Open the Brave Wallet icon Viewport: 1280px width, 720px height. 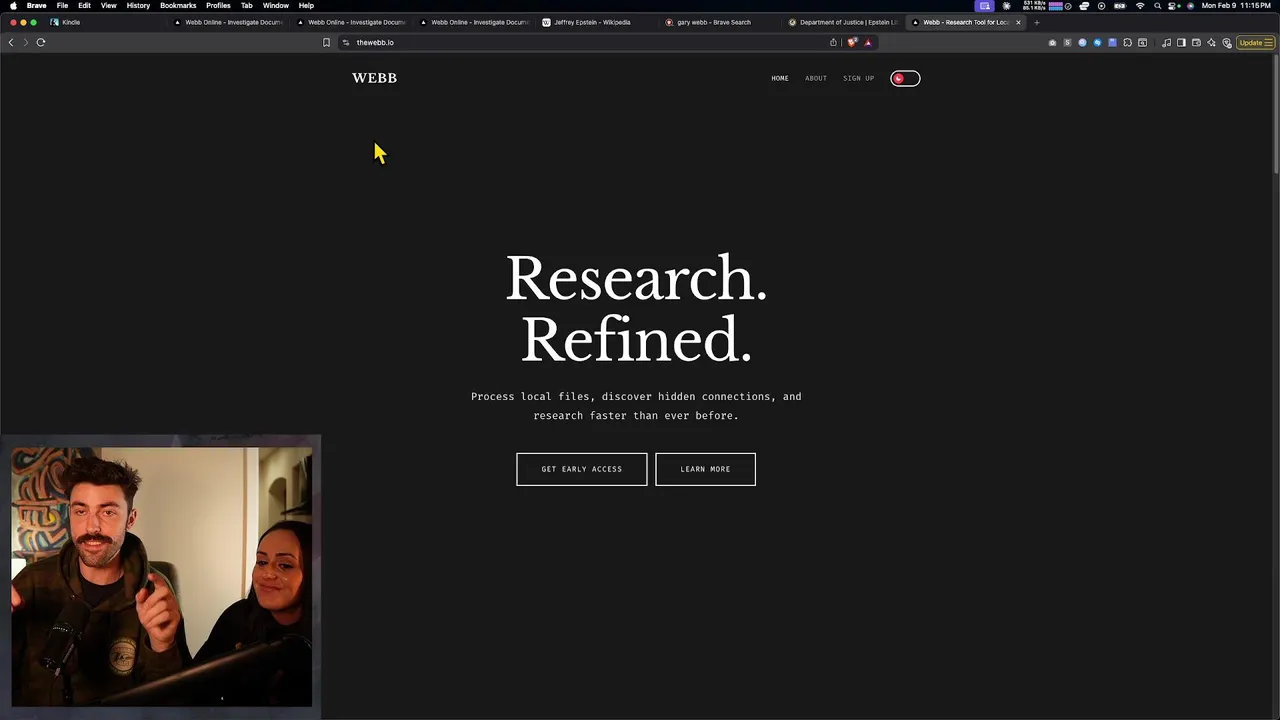point(1196,43)
